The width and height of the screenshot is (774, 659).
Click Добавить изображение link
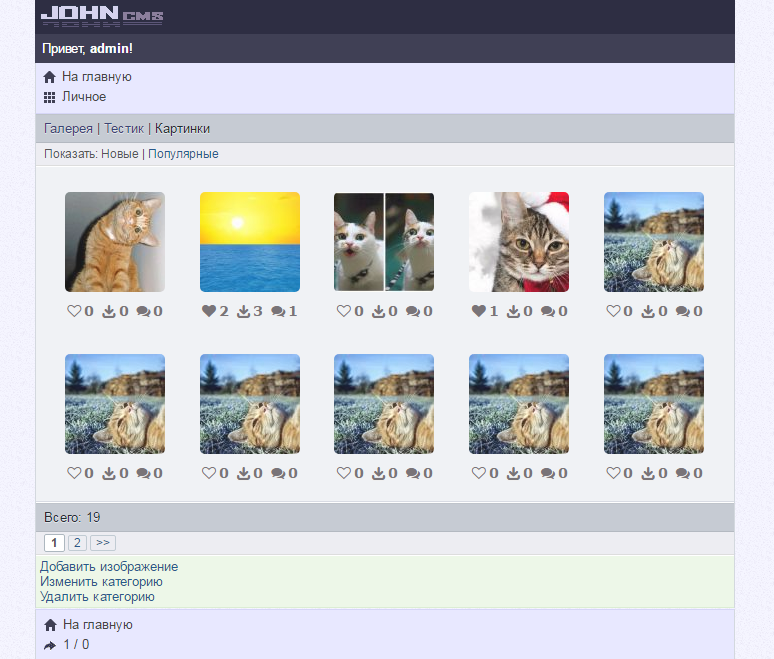[x=109, y=567]
